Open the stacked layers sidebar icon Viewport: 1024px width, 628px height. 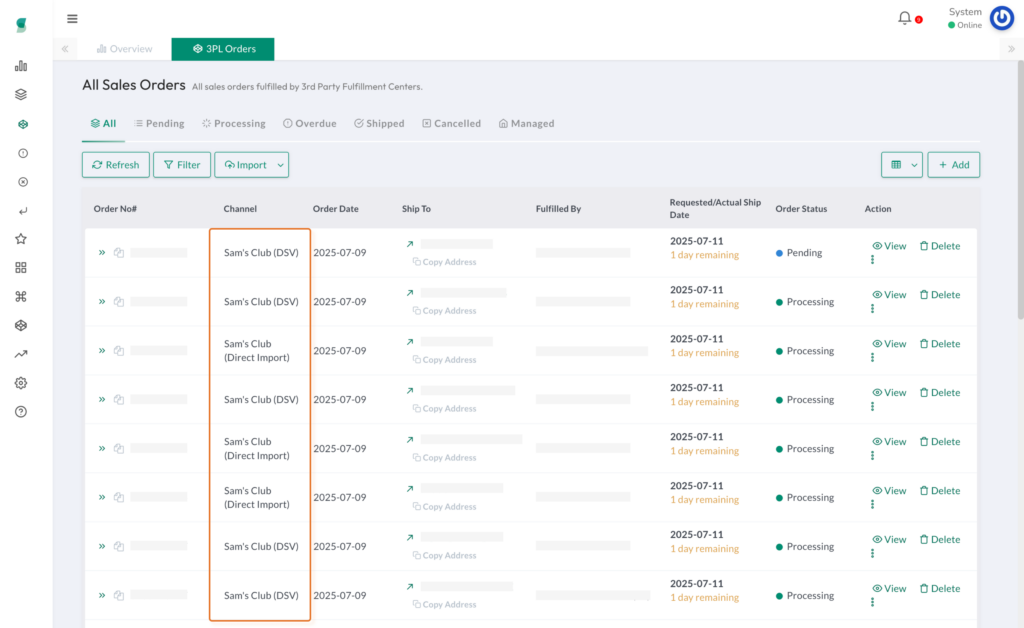[21, 95]
